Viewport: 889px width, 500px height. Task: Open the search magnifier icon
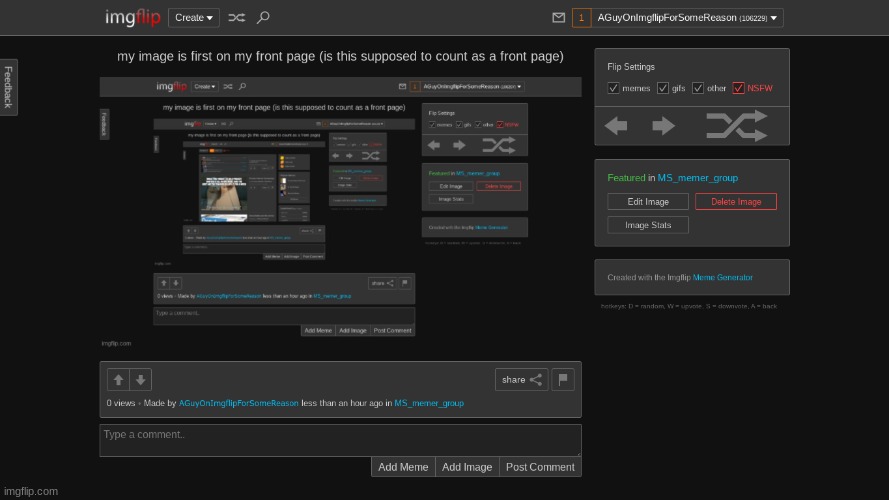point(263,18)
